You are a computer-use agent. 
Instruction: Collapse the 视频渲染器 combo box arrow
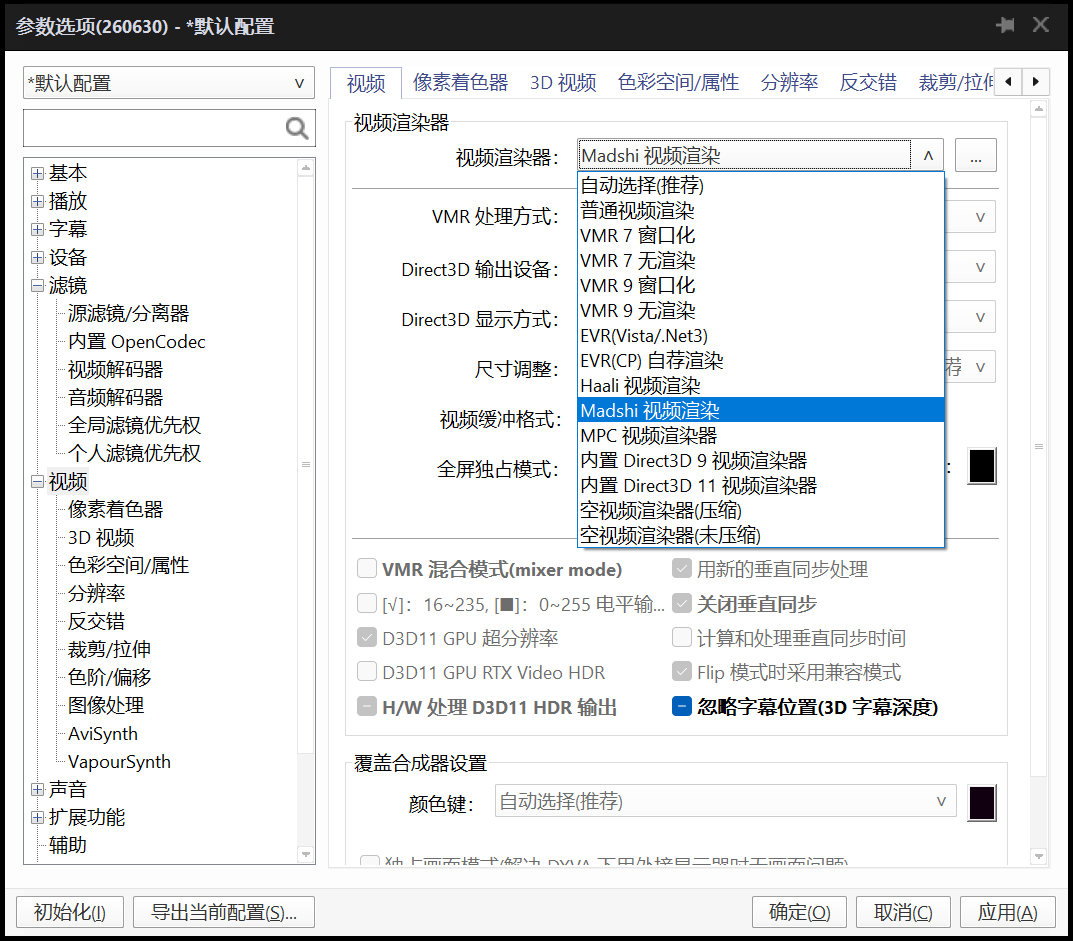[928, 156]
